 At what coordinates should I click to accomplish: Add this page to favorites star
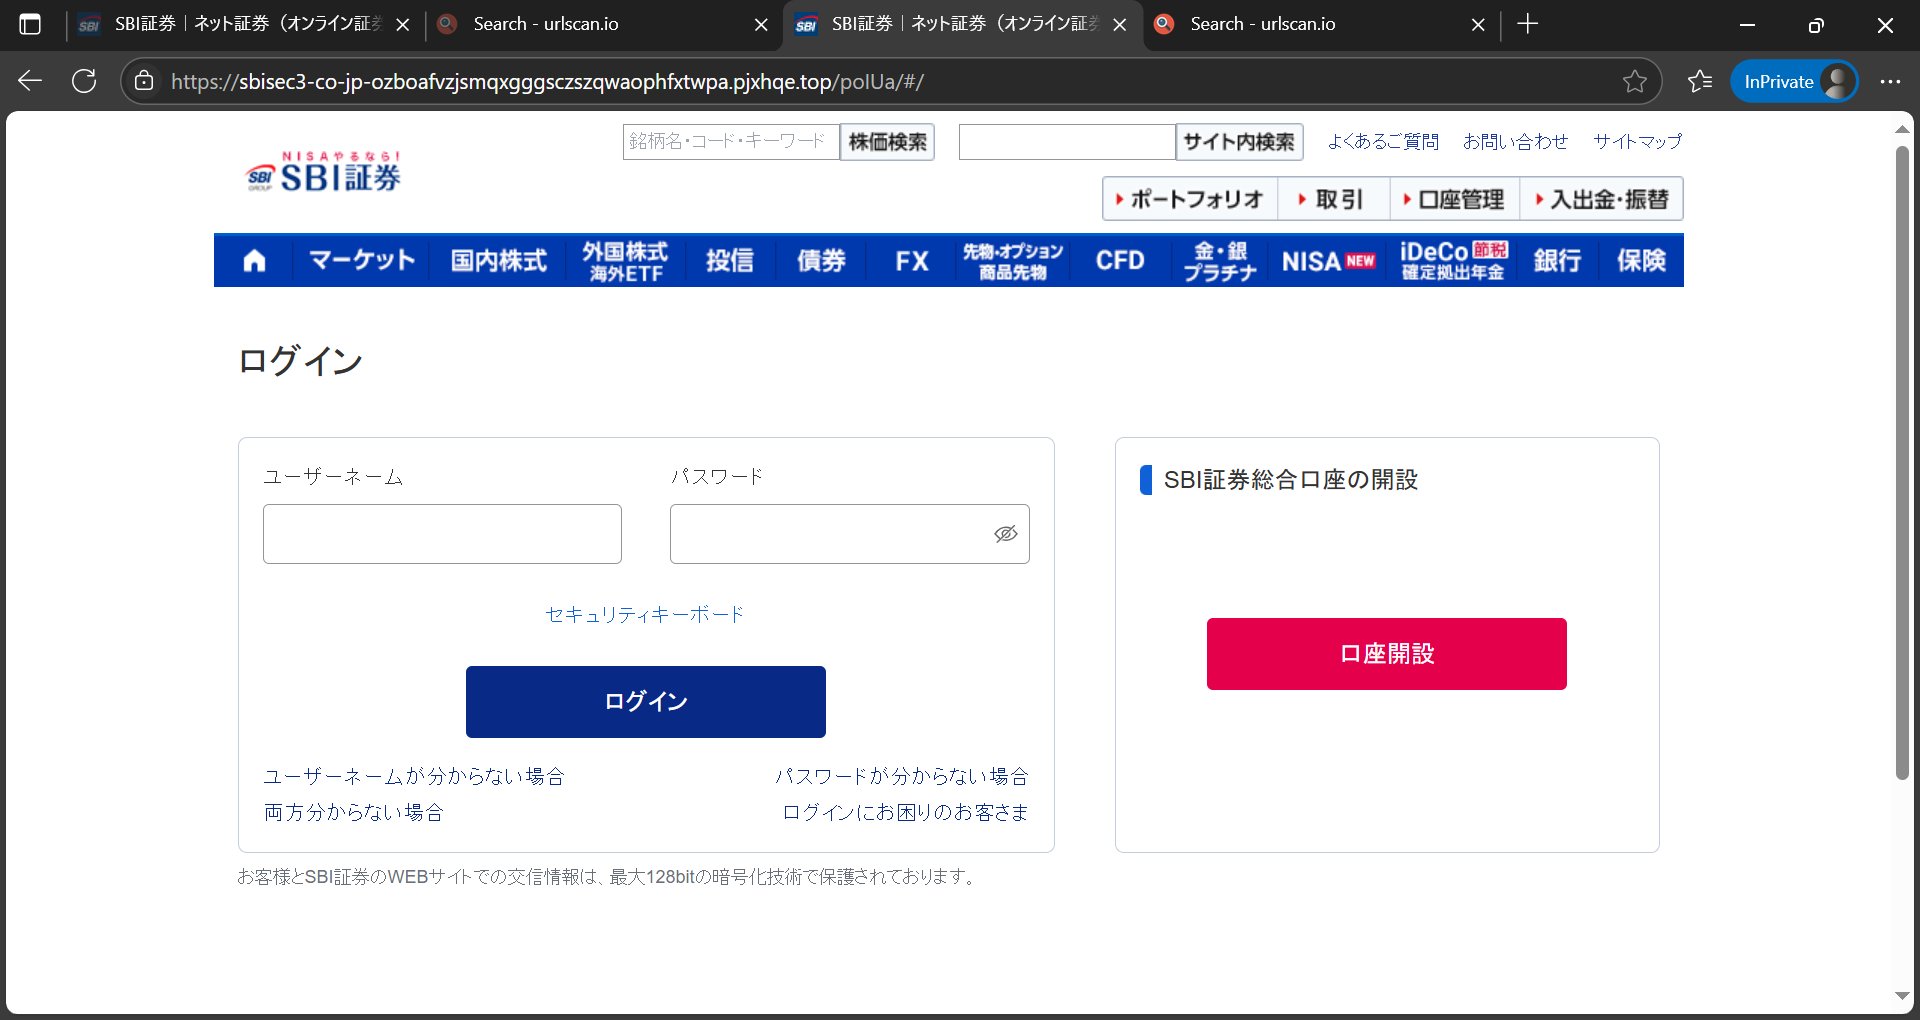click(x=1634, y=81)
